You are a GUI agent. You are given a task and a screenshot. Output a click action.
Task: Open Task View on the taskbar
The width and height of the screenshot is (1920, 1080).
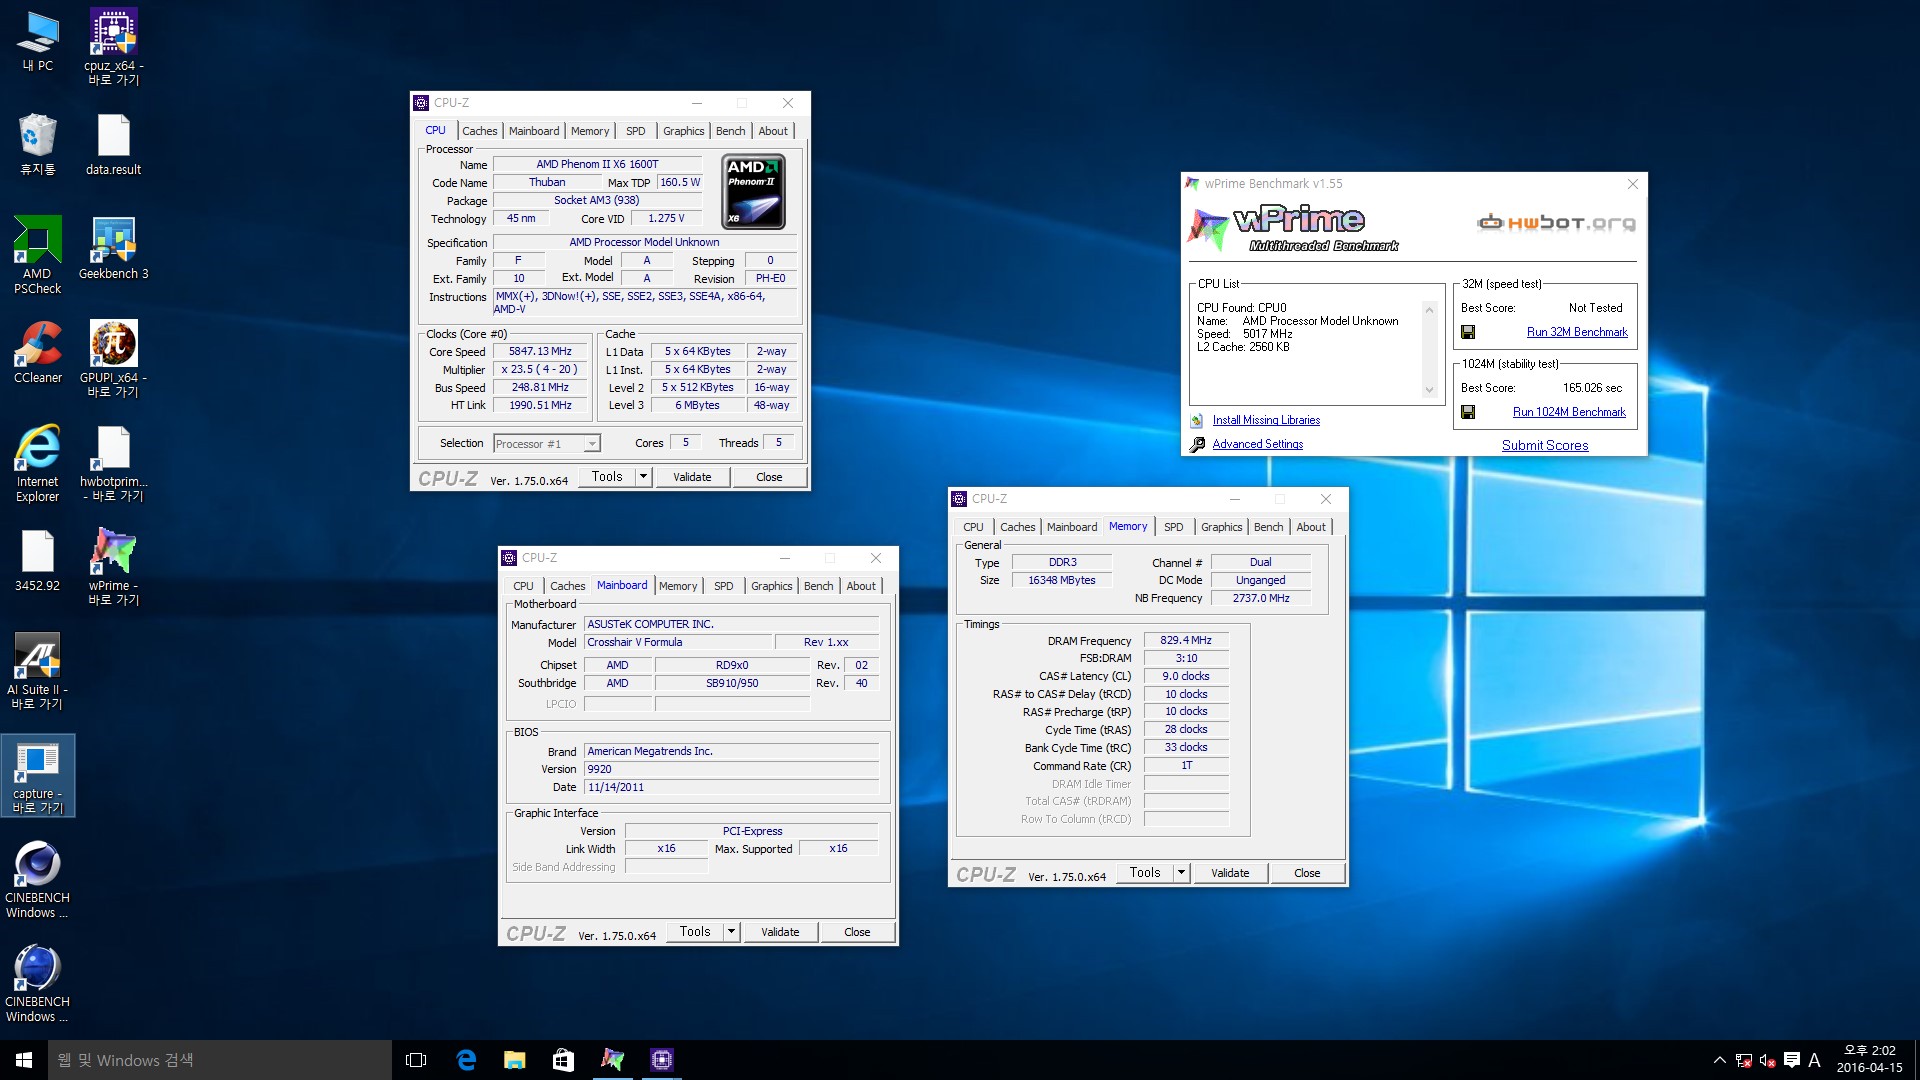pyautogui.click(x=416, y=1060)
